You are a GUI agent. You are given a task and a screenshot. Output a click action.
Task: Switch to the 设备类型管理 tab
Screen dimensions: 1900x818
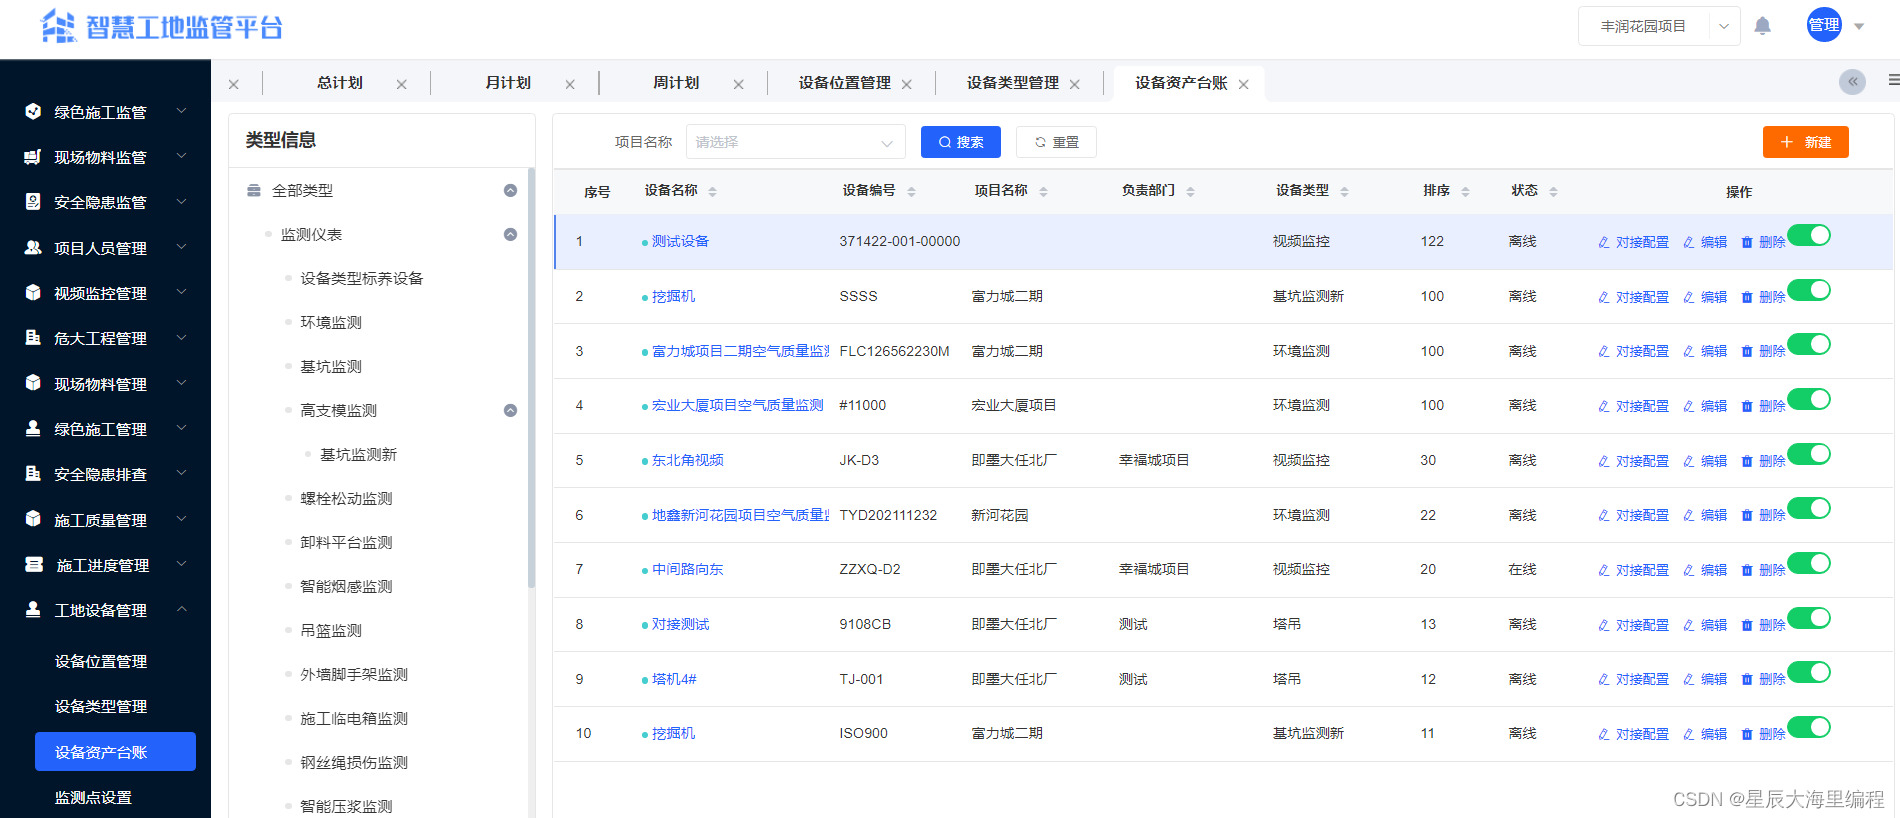click(1012, 83)
